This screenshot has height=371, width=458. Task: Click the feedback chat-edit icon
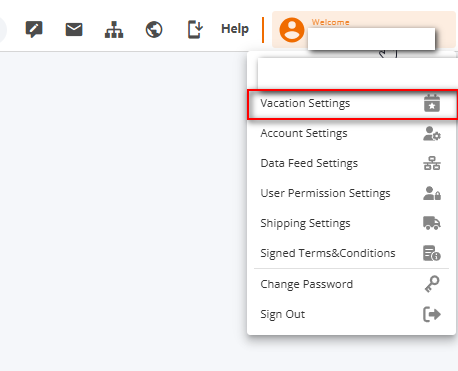click(x=34, y=29)
